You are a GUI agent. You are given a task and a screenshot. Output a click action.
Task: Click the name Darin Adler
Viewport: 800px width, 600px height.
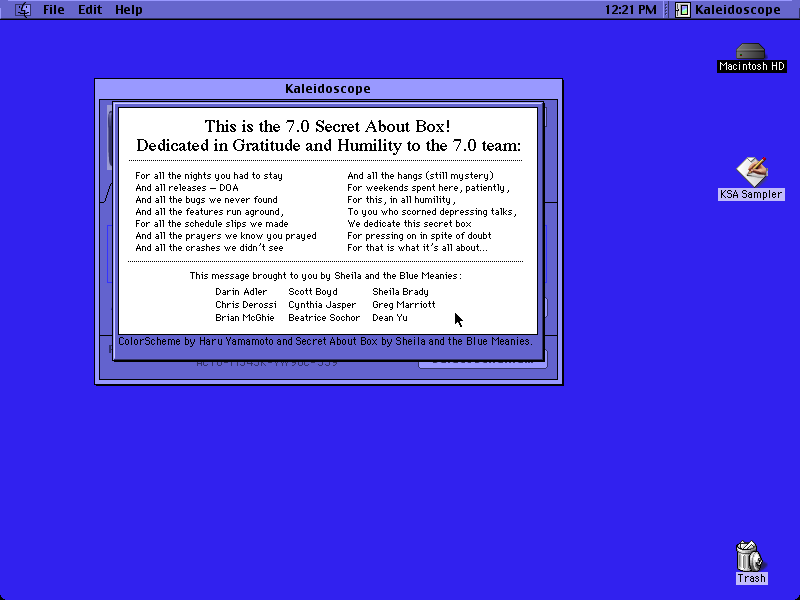[241, 292]
